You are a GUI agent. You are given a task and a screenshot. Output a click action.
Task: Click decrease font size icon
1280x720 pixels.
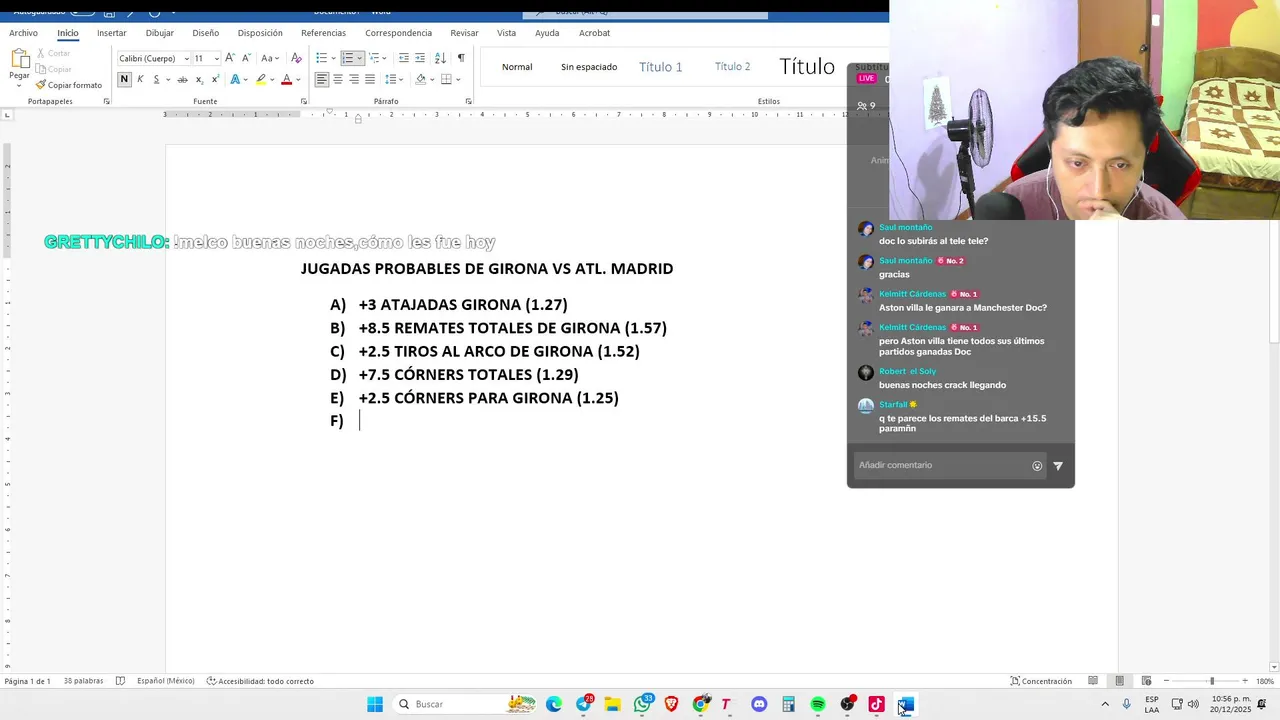pos(246,58)
